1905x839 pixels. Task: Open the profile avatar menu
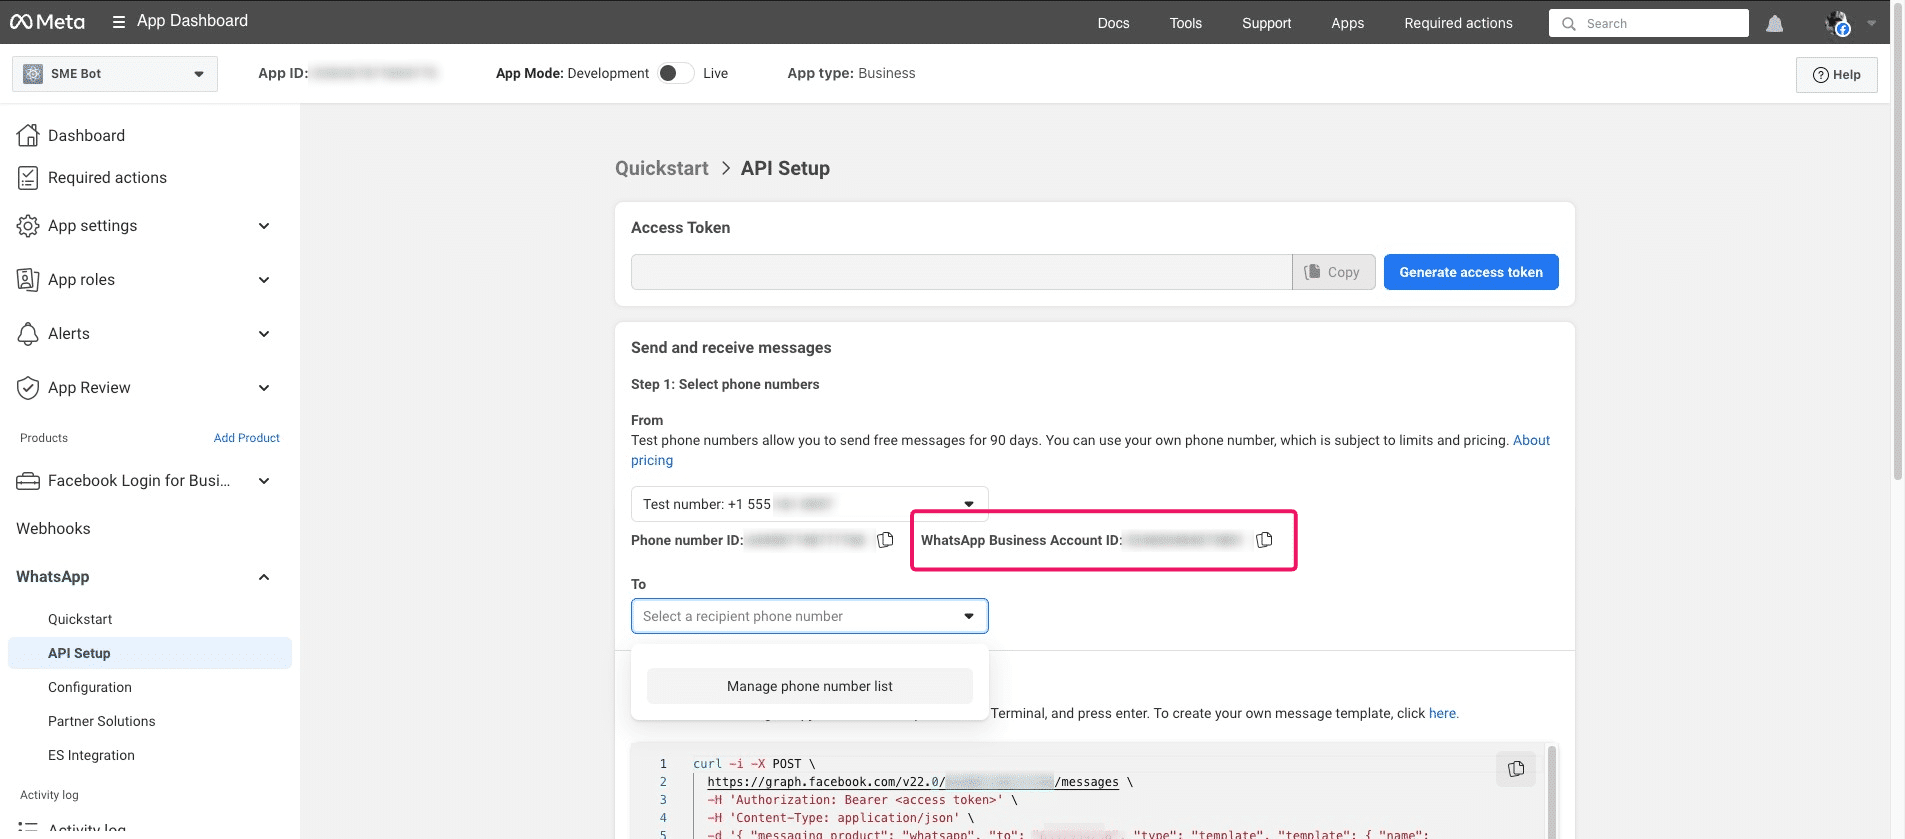click(1838, 23)
